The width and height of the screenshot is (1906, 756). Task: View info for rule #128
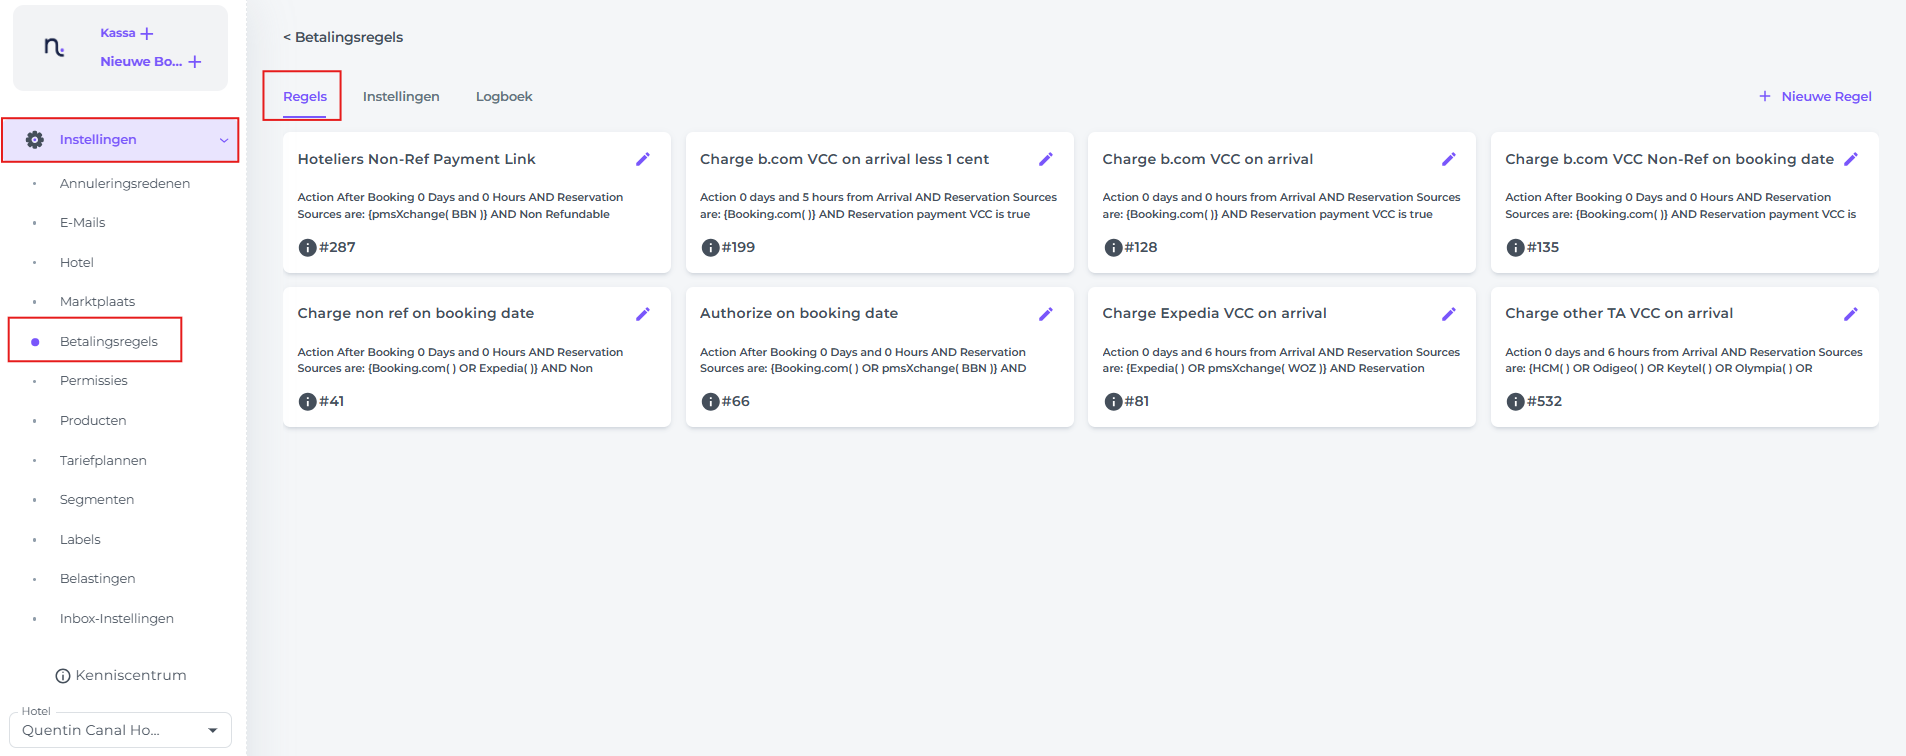tap(1112, 248)
